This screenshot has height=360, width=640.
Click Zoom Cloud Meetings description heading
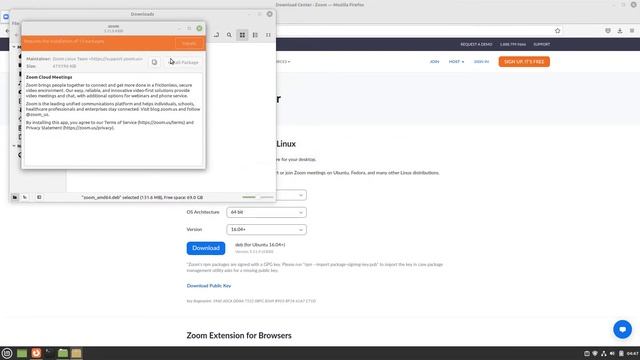point(49,77)
